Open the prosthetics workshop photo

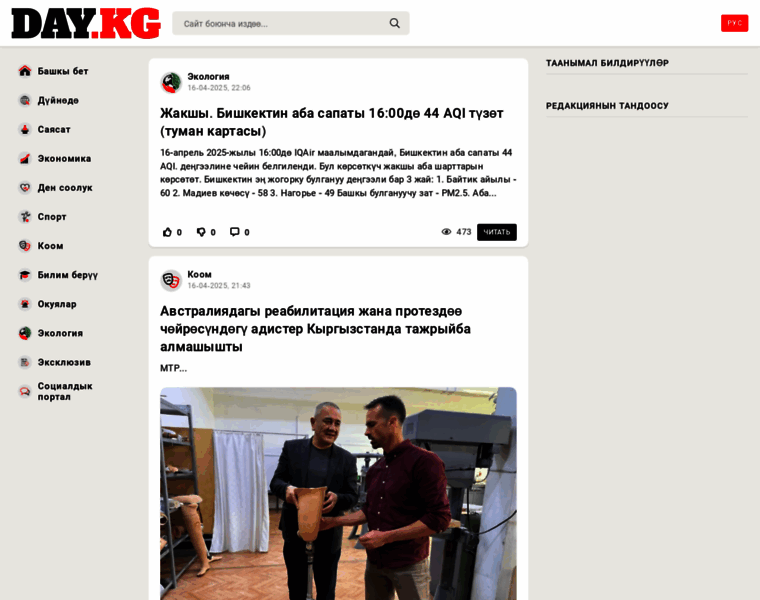(x=338, y=493)
